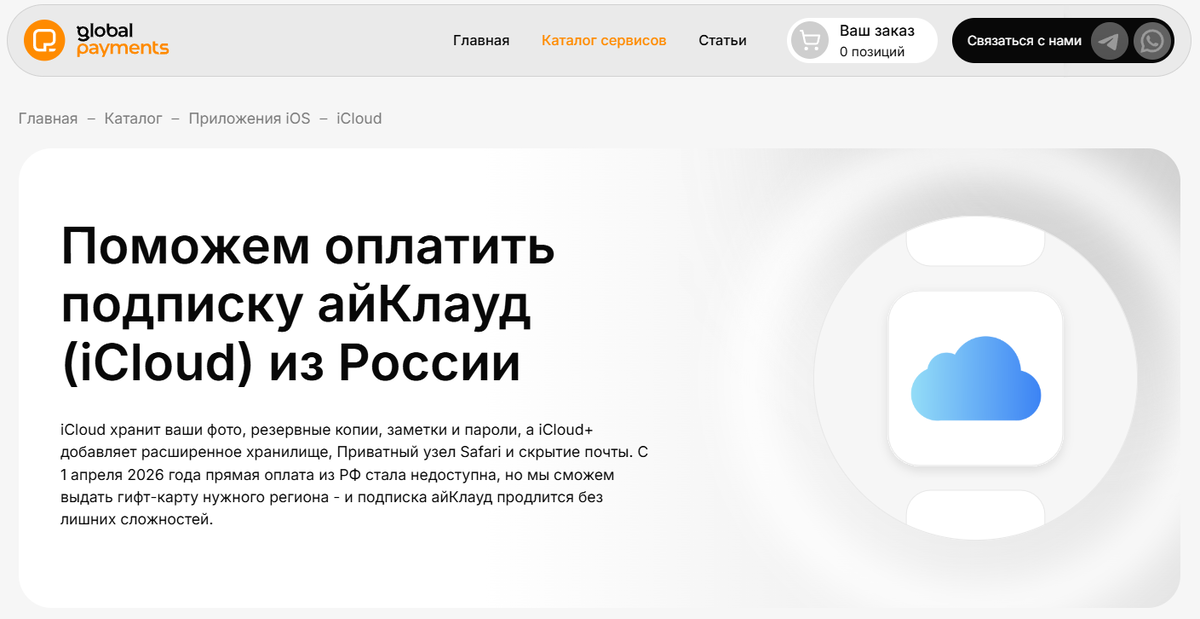1200x619 pixels.
Task: Click the iCloud breadcrumb item
Action: (359, 118)
